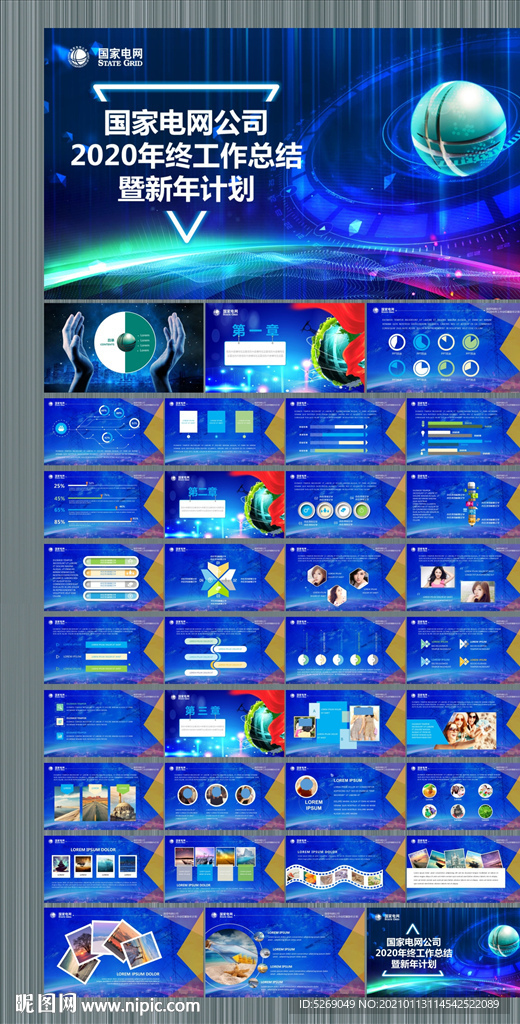Viewport: 520px width, 1024px height.
Task: Open the 第一章 chapter slide
Action: [285, 347]
